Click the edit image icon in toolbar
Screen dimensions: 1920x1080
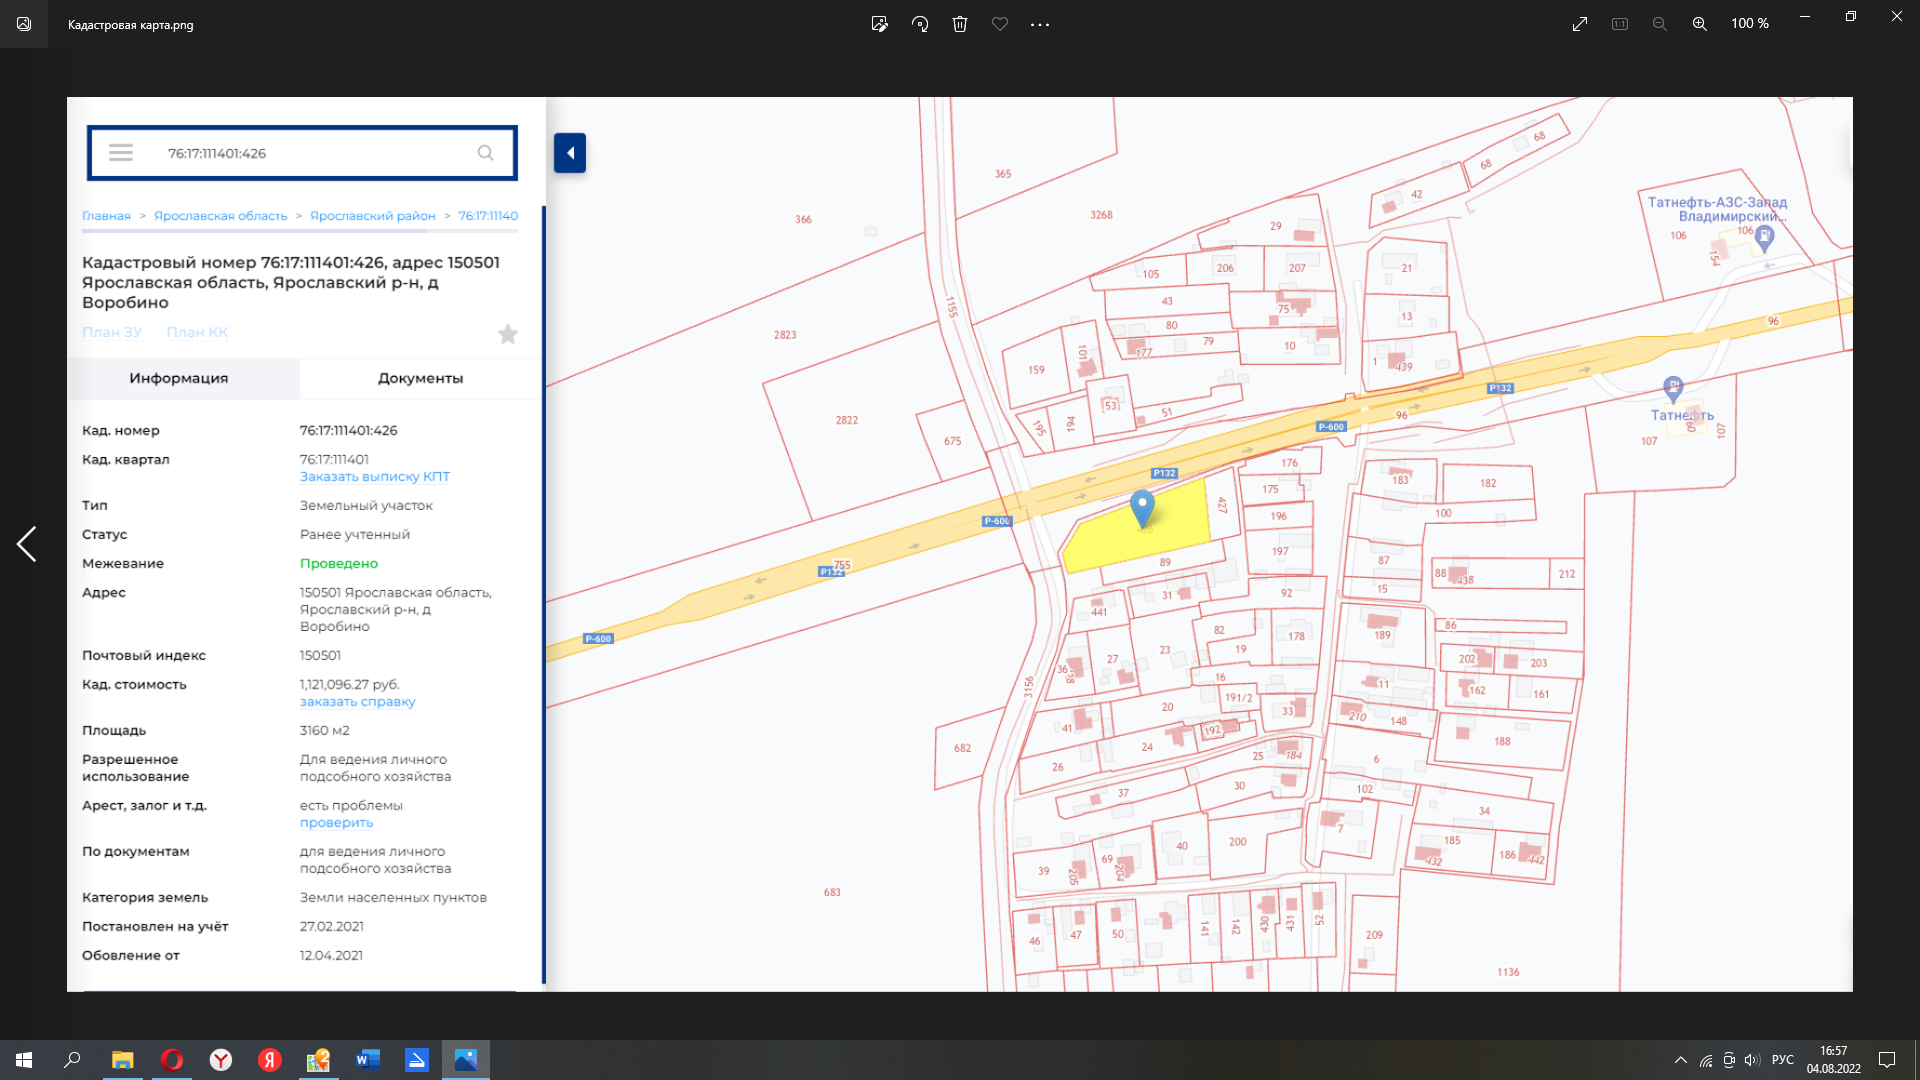point(879,24)
